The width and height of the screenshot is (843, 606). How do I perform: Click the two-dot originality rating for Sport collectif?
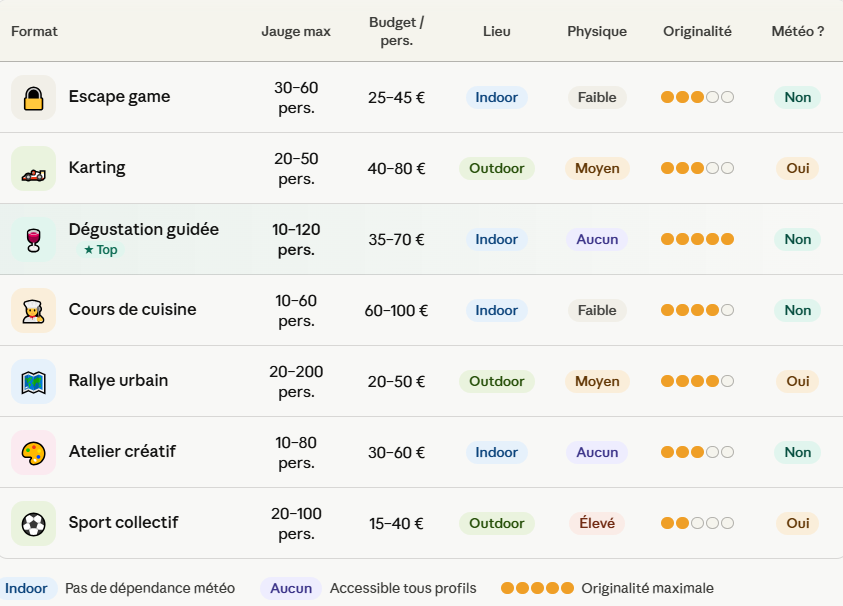point(697,523)
